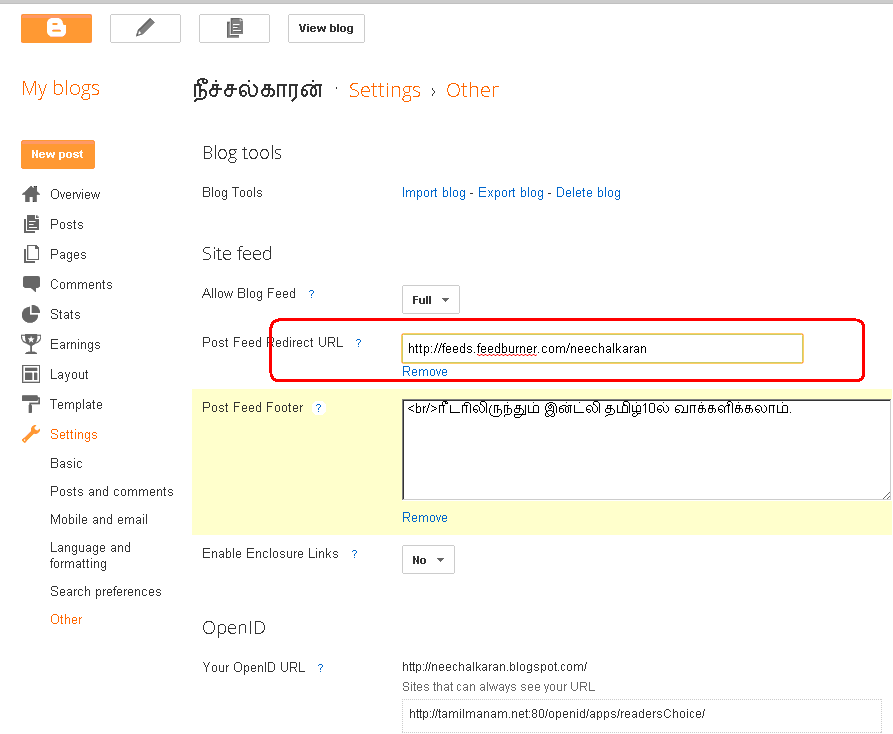Open Layout in the sidebar menu
This screenshot has width=893, height=734.
69,375
